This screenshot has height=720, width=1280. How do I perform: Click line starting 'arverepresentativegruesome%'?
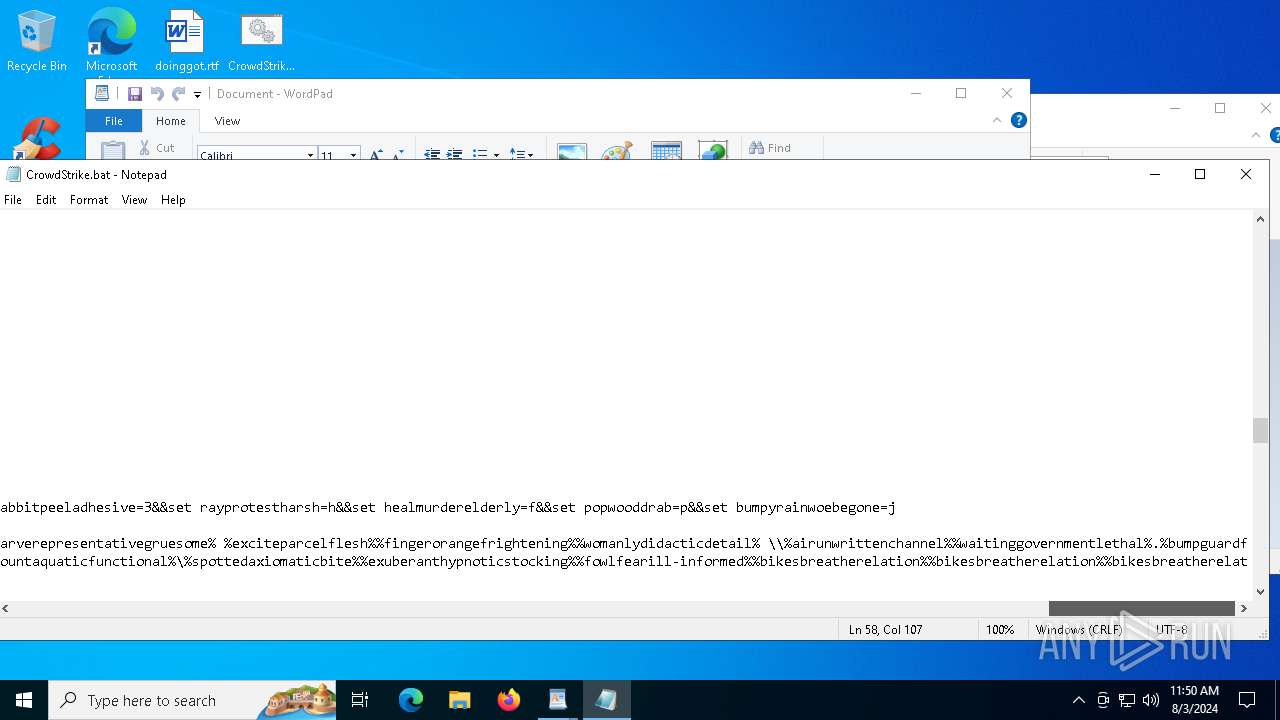click(624, 544)
